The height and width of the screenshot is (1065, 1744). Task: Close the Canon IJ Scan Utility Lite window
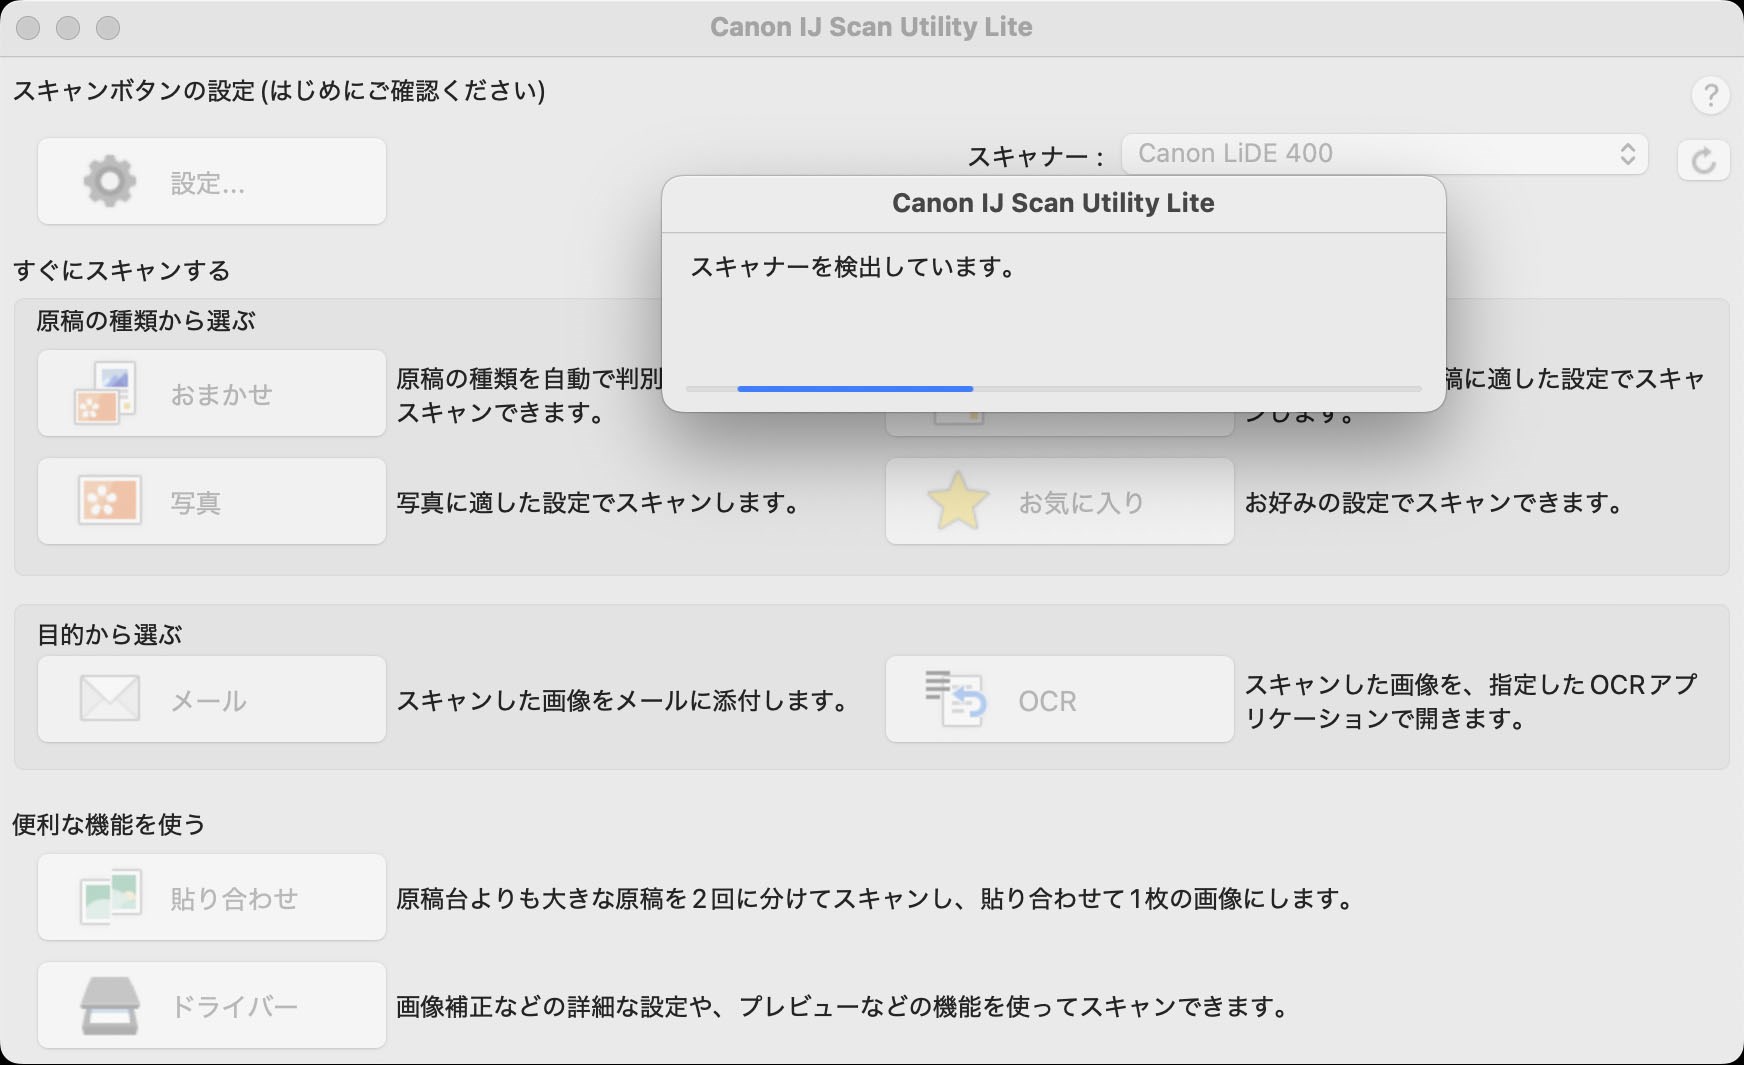[x=26, y=29]
